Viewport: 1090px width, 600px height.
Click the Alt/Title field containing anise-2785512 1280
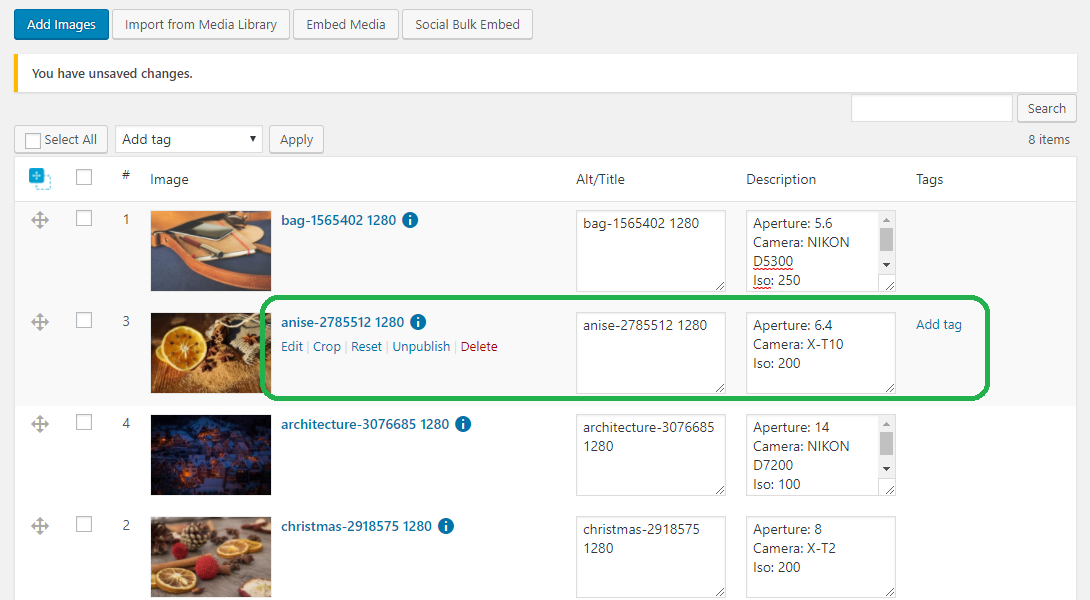point(651,353)
